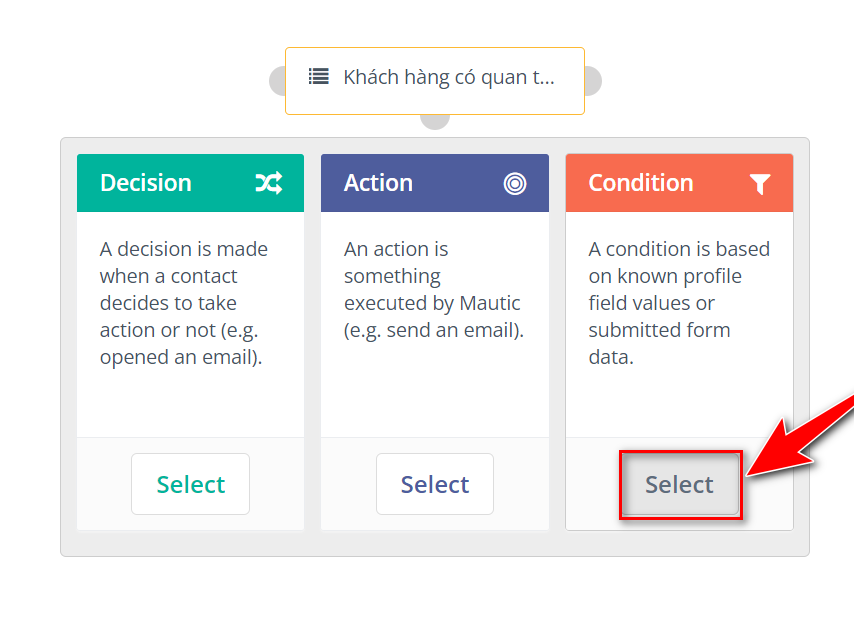Click the bottom connector dot under the source node

pos(435,122)
